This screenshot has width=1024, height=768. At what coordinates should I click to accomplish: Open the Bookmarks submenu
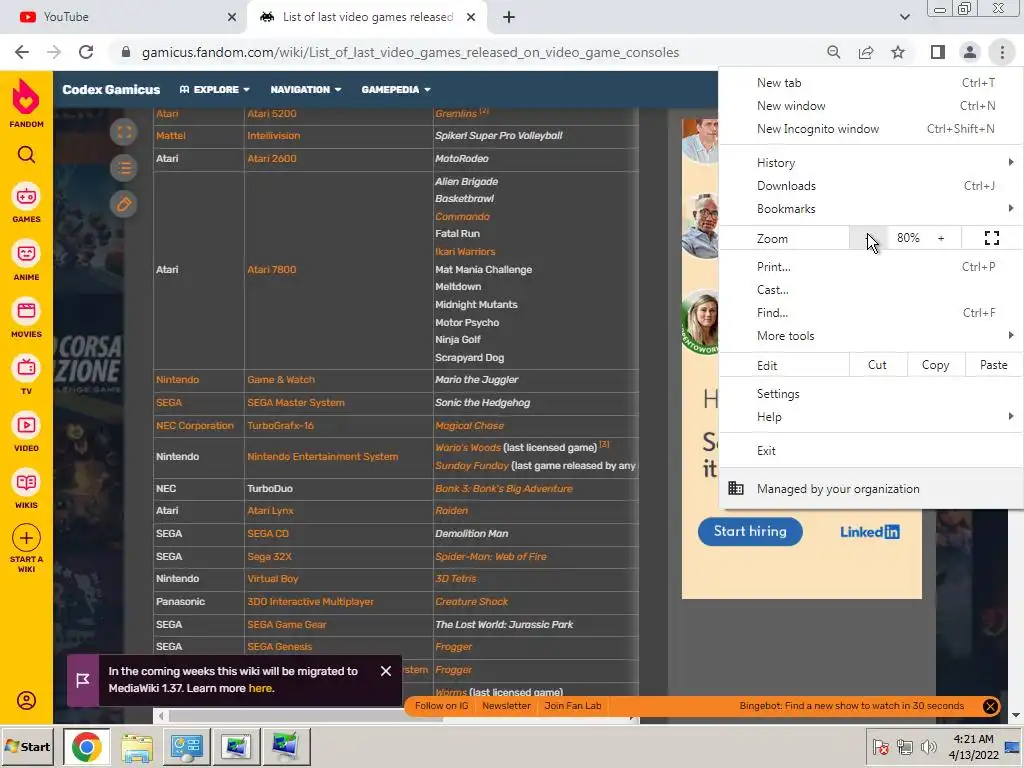871,209
